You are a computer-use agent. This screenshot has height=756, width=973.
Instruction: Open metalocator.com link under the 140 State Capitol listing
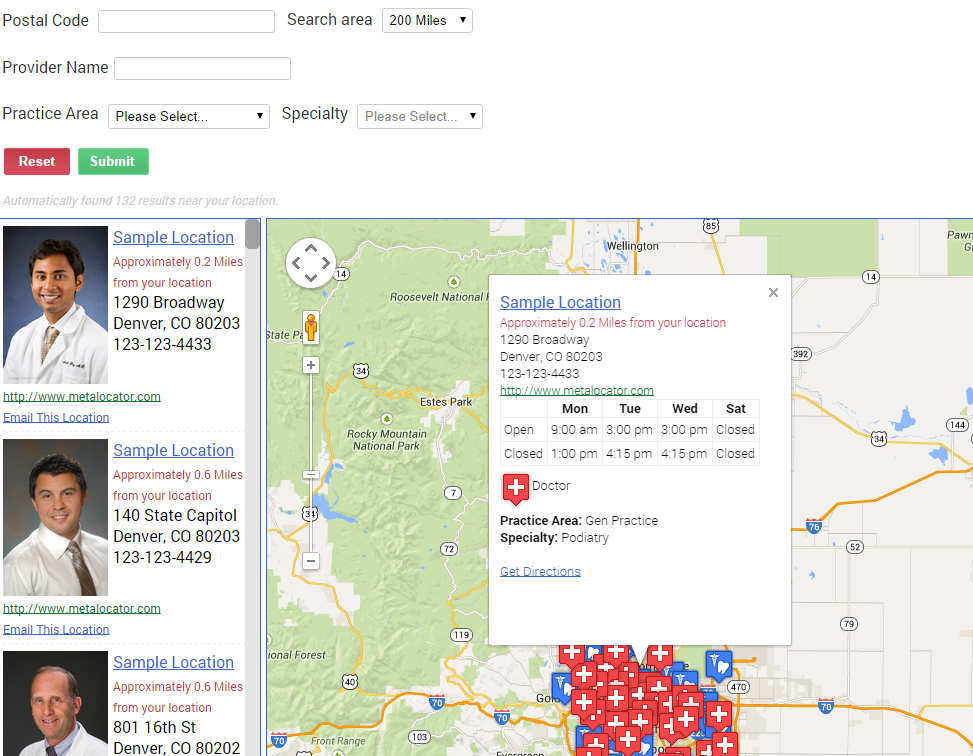[82, 609]
